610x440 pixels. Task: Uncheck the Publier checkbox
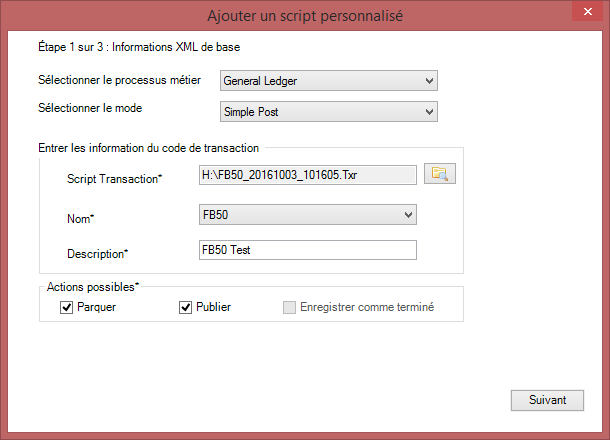(186, 307)
